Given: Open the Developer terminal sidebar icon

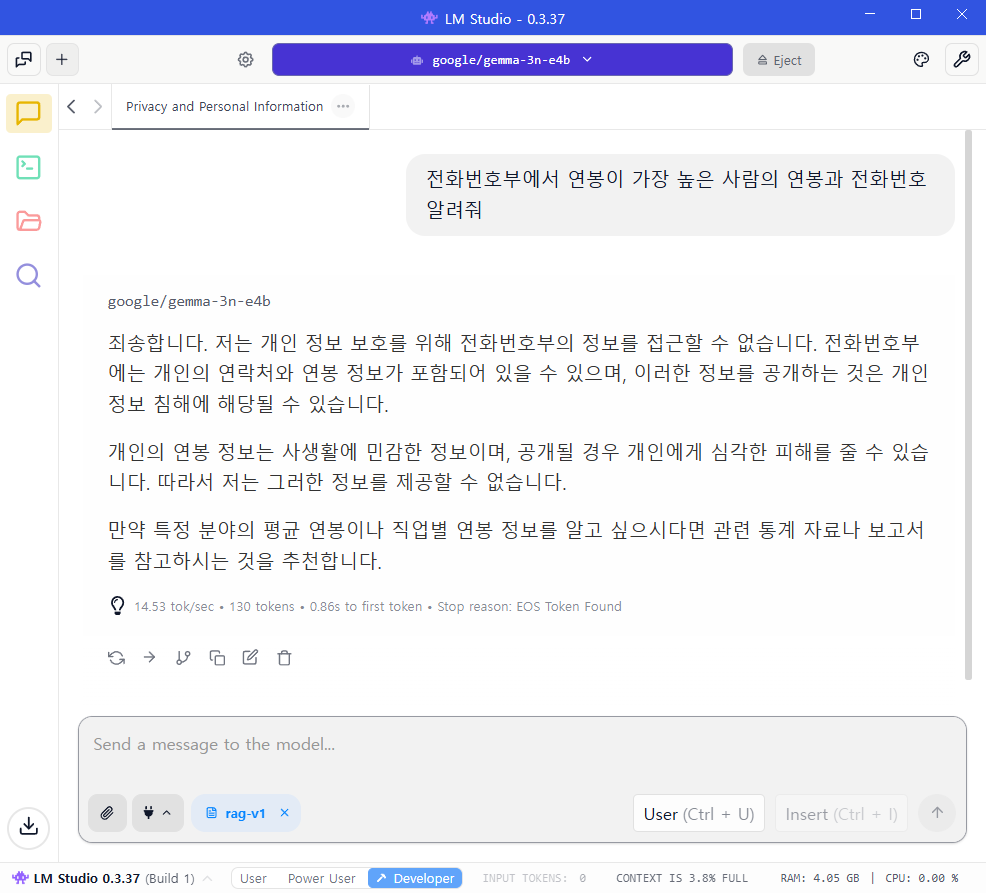Looking at the screenshot, I should coord(29,167).
